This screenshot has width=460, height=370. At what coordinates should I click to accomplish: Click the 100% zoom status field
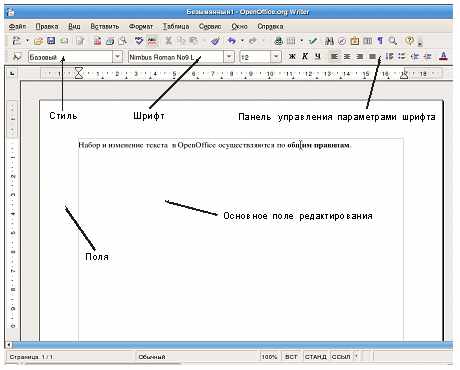tap(269, 357)
